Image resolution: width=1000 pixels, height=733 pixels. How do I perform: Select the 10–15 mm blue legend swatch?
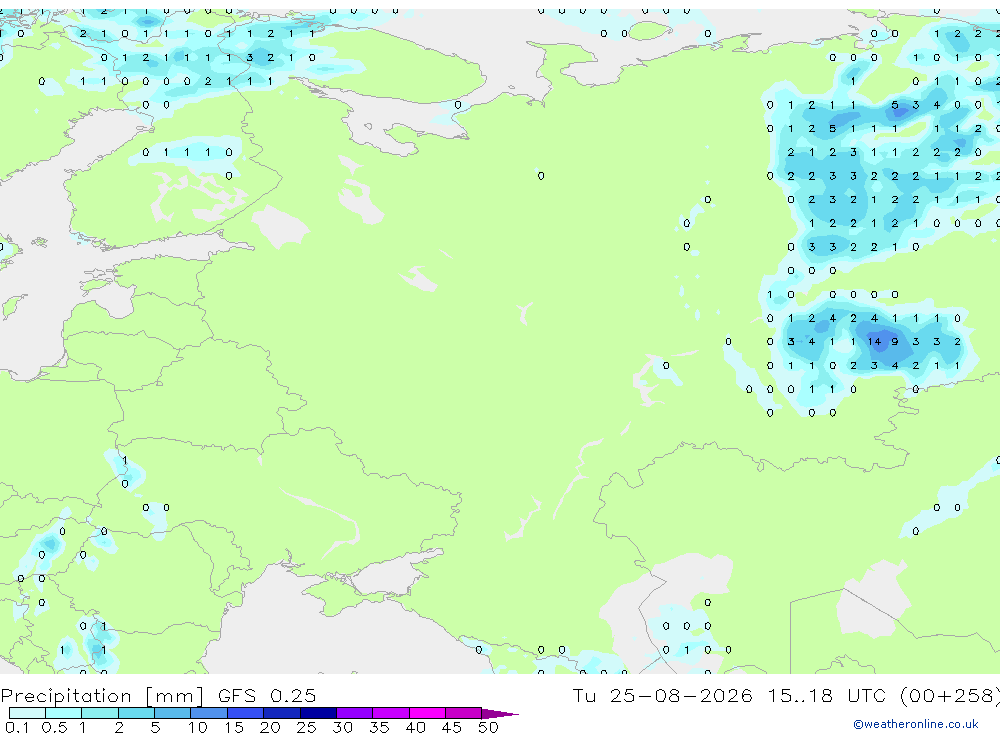pos(209,713)
